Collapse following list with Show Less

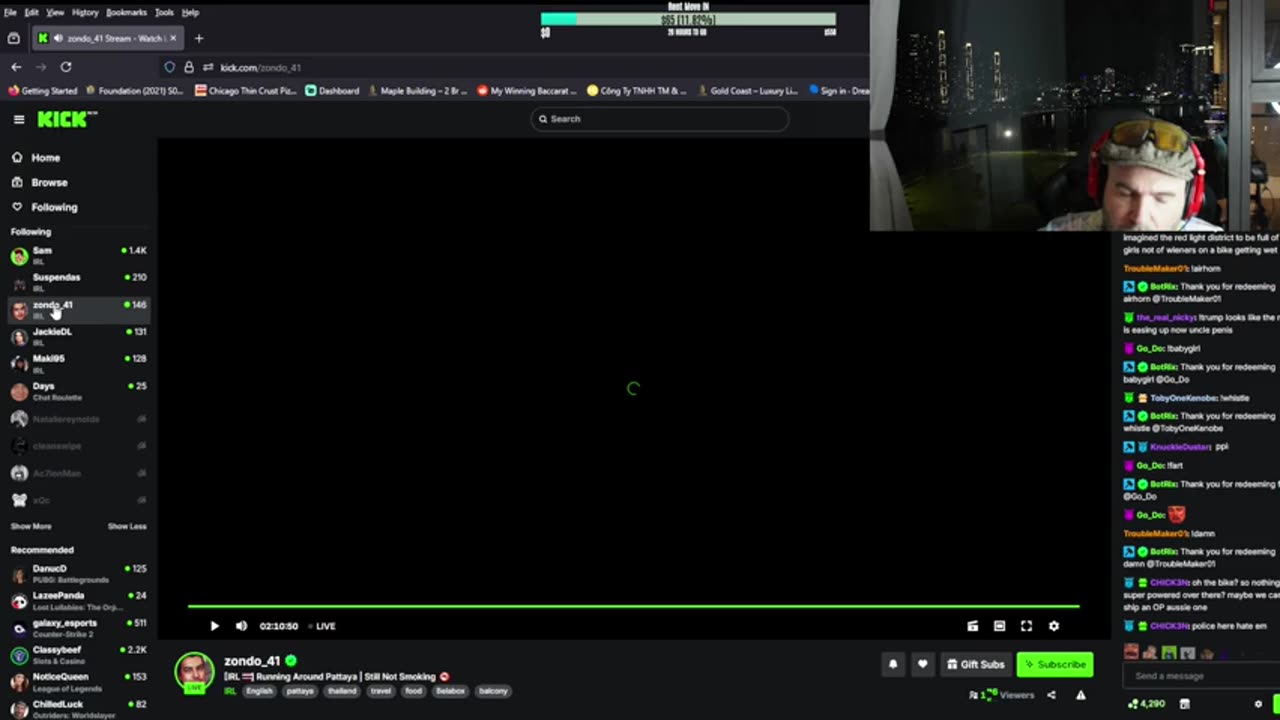(x=127, y=526)
